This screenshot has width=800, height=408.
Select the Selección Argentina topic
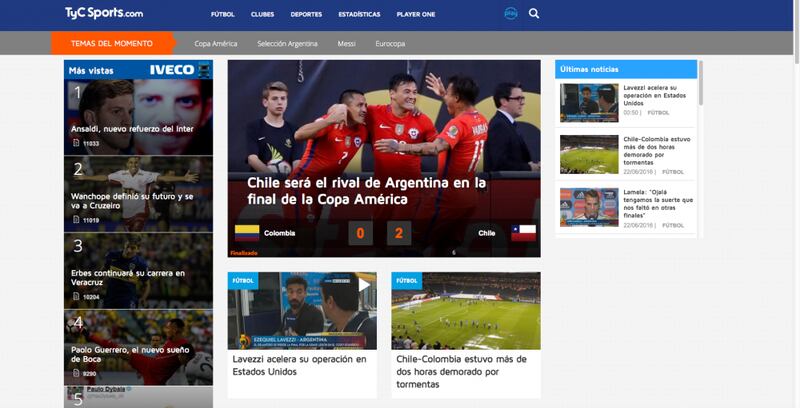[287, 44]
